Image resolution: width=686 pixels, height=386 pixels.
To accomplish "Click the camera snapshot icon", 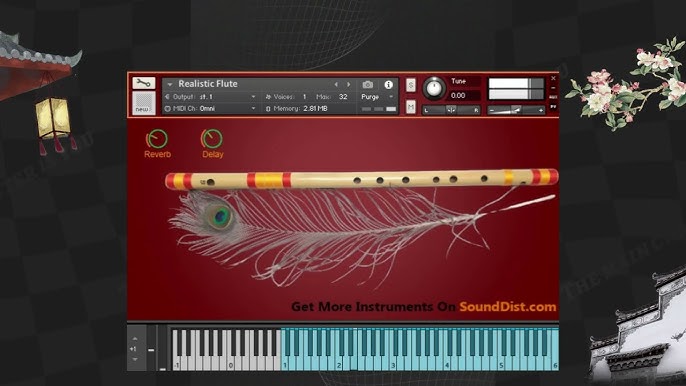I will click(368, 84).
